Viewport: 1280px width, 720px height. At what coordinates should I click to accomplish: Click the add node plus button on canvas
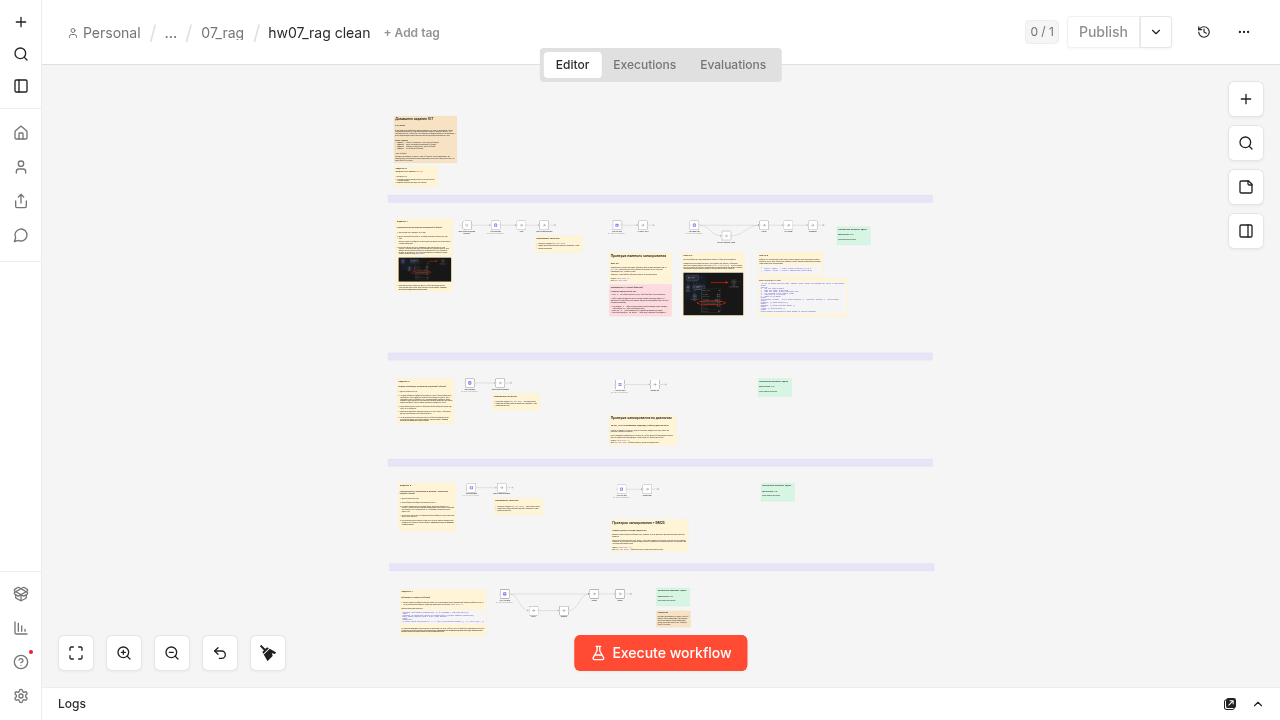click(1246, 99)
